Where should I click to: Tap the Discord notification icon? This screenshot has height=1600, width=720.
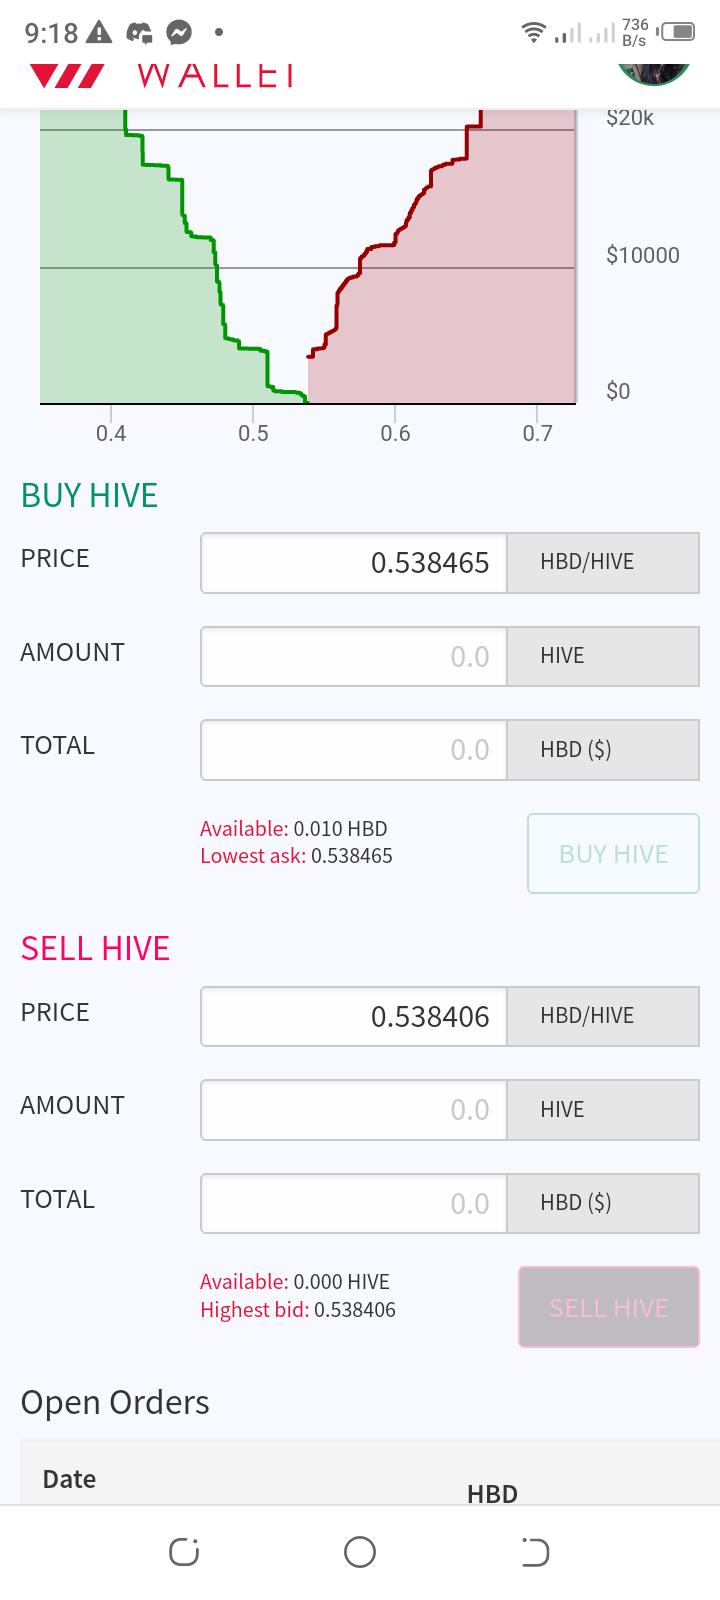139,33
